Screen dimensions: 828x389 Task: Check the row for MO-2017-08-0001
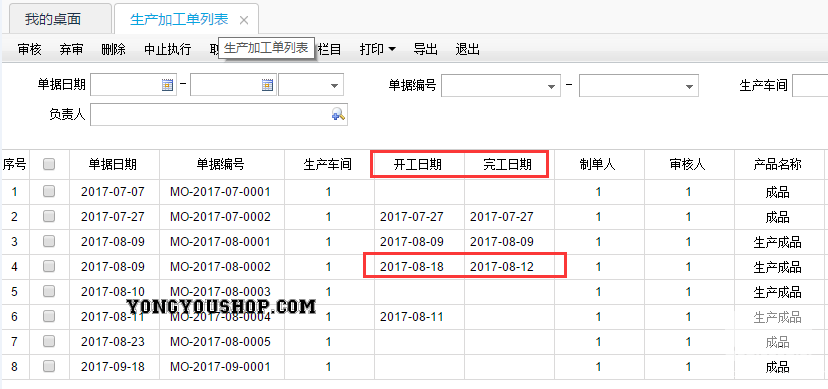(x=49, y=242)
